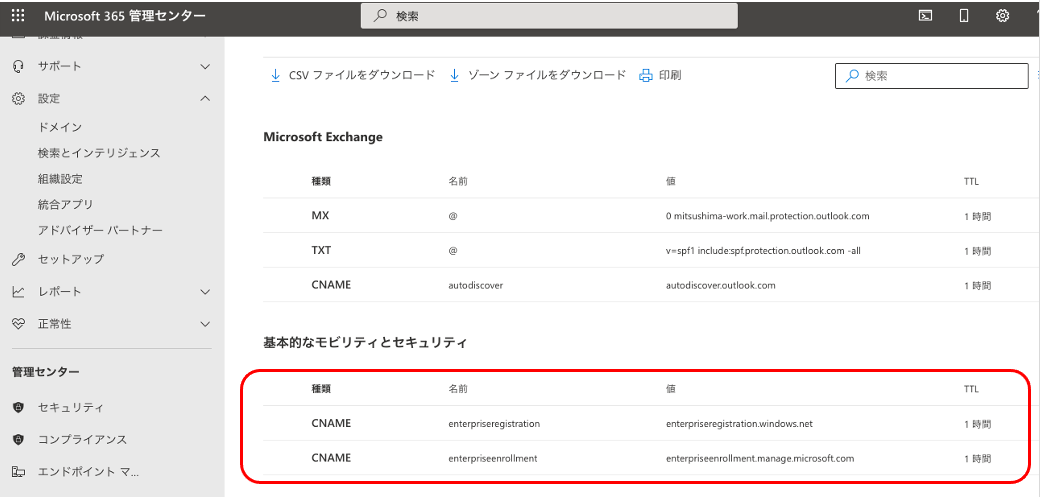Viewport: 1040px width, 497px height.
Task: Click CSV ファイルをダウンロード button
Action: [352, 76]
